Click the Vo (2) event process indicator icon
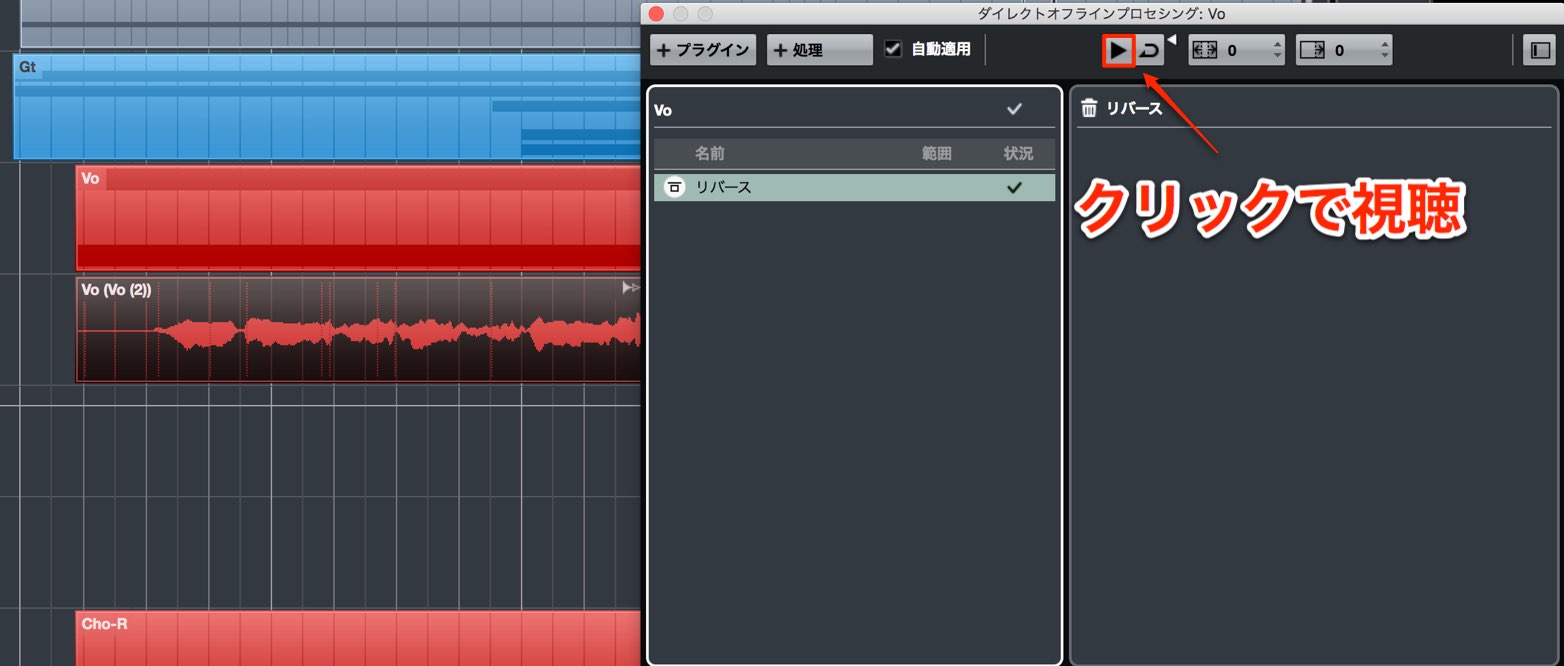Image resolution: width=1564 pixels, height=666 pixels. click(630, 288)
